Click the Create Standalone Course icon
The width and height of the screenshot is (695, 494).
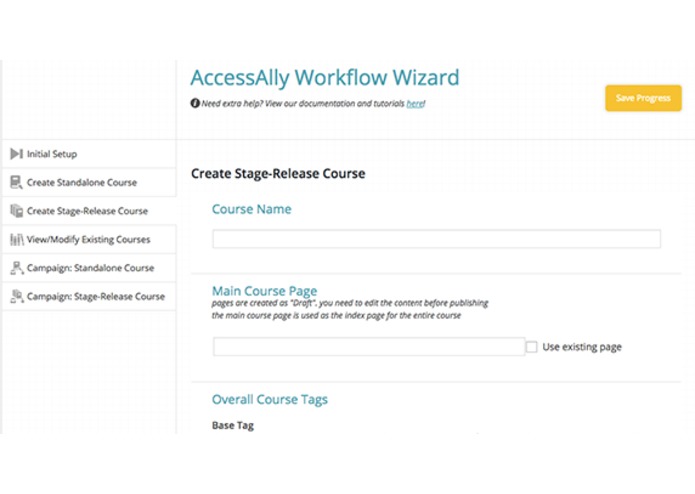[x=16, y=182]
